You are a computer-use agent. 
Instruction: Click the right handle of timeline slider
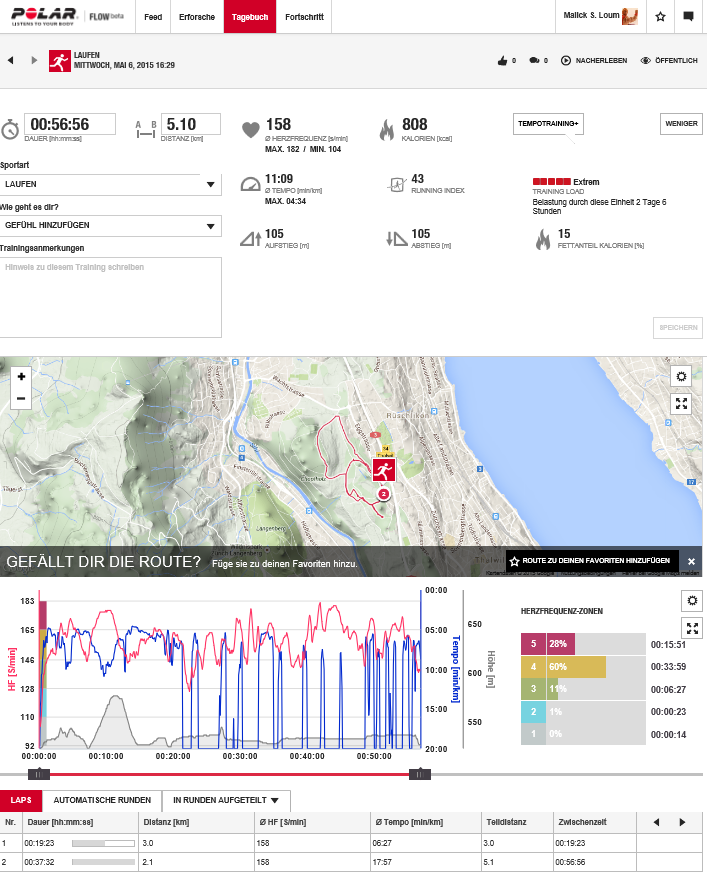tap(421, 774)
